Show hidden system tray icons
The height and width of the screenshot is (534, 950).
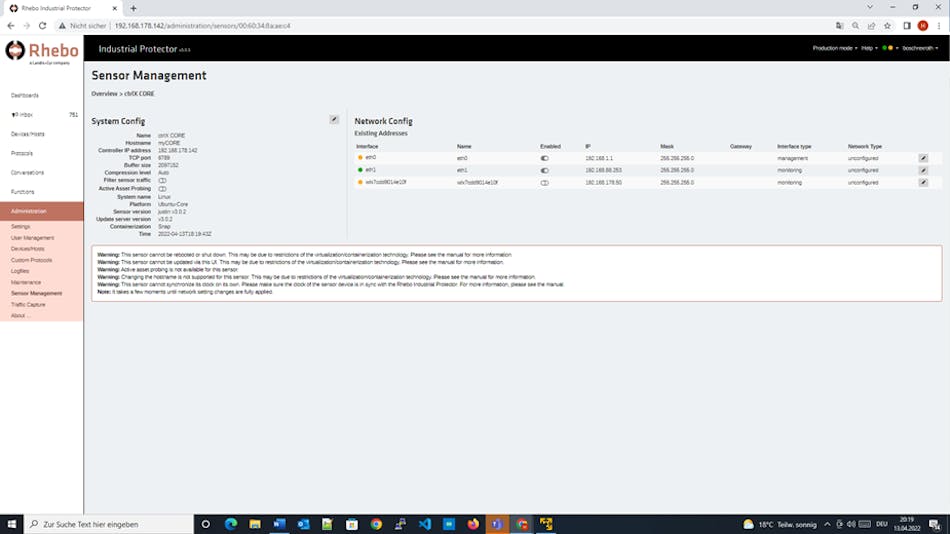pos(827,524)
